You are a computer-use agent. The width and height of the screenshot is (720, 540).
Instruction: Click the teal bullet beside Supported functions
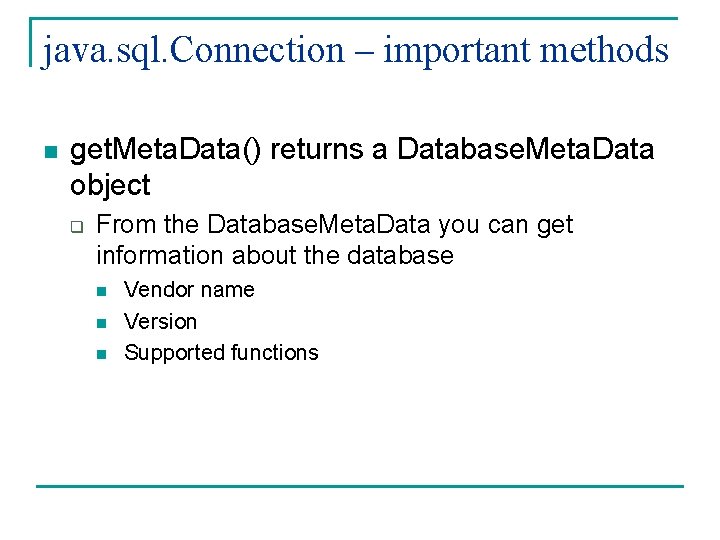101,354
